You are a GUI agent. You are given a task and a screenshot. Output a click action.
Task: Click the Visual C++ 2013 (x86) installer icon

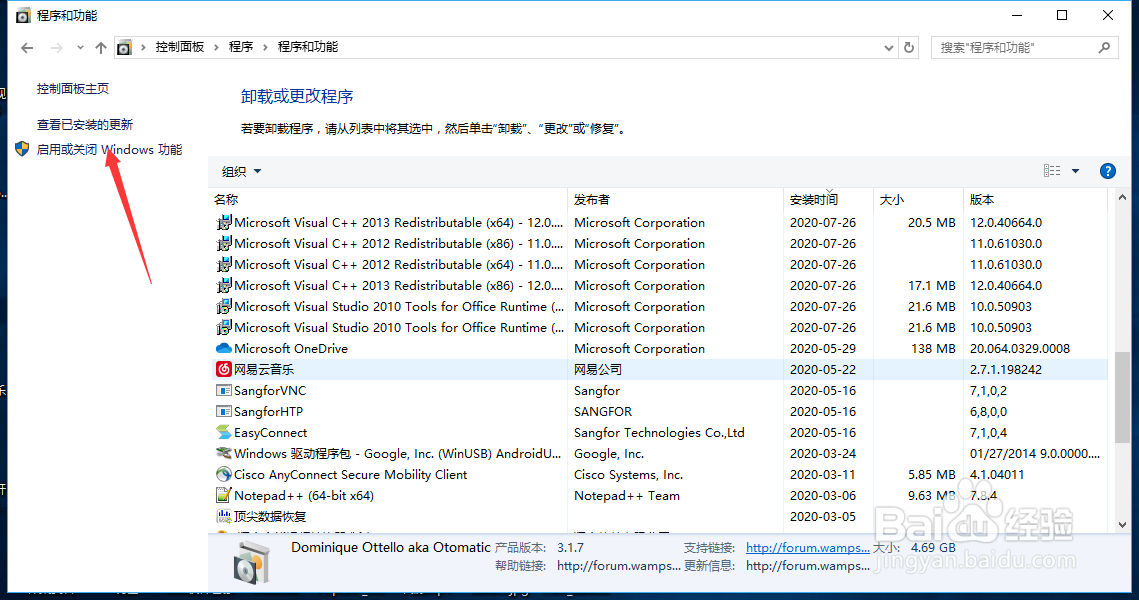pyautogui.click(x=224, y=285)
